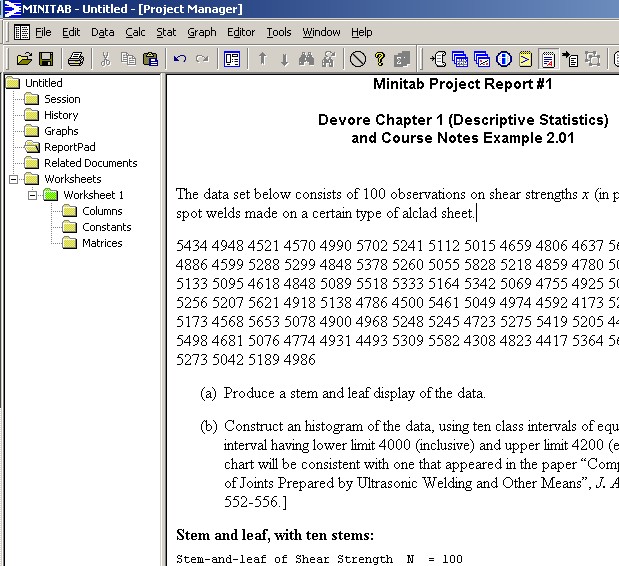
Task: Collapse the Worksheets tree node
Action: click(x=13, y=179)
